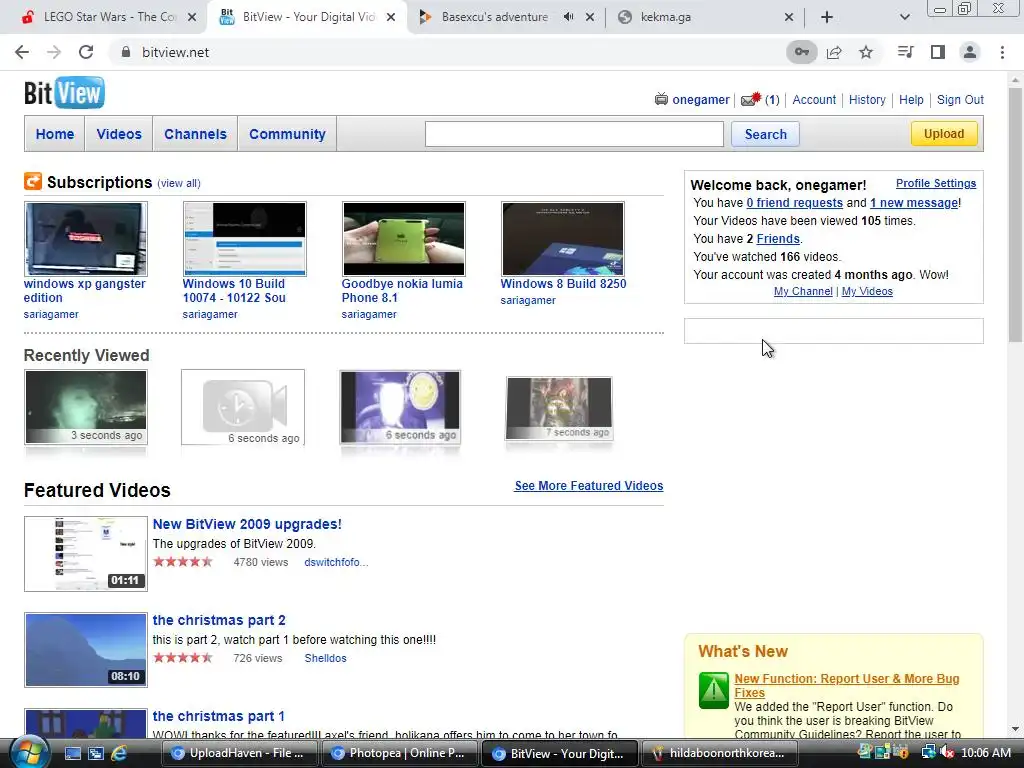Toggle the browser side panel icon
The image size is (1024, 768).
tap(938, 52)
